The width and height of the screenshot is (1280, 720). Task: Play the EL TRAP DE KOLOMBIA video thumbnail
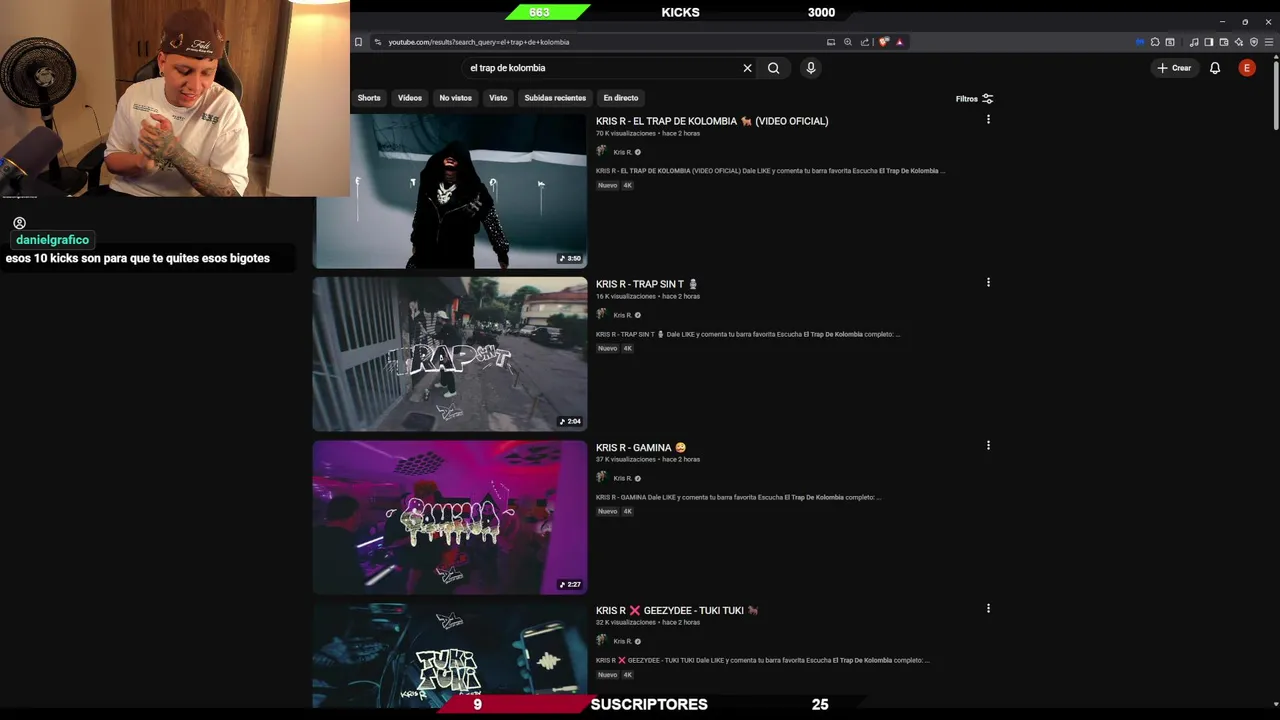click(450, 191)
